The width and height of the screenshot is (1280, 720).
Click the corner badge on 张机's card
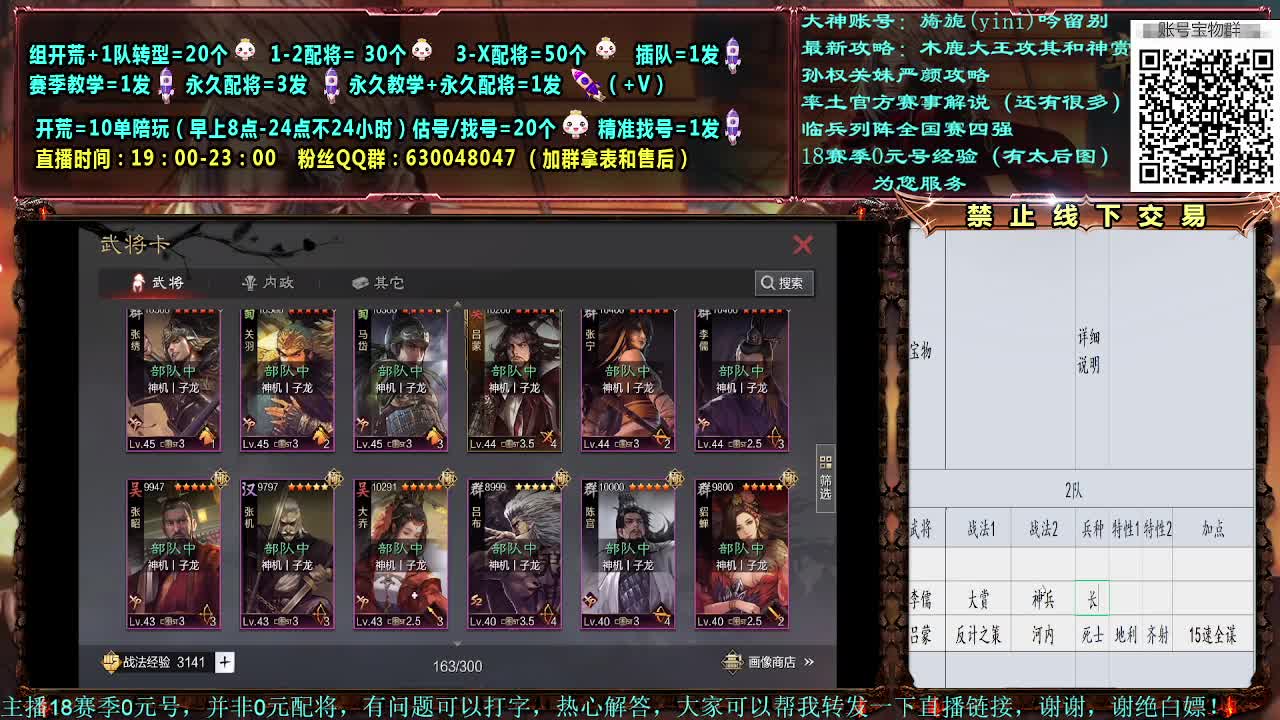coord(334,479)
